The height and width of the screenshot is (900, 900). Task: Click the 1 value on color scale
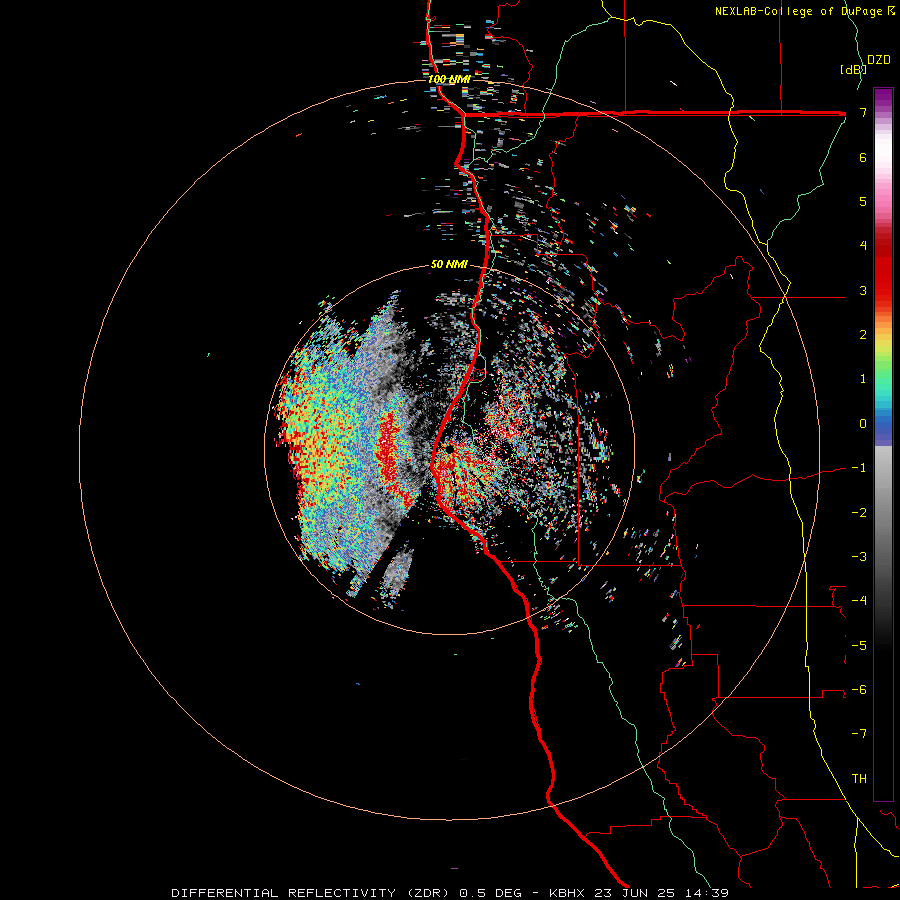click(863, 379)
